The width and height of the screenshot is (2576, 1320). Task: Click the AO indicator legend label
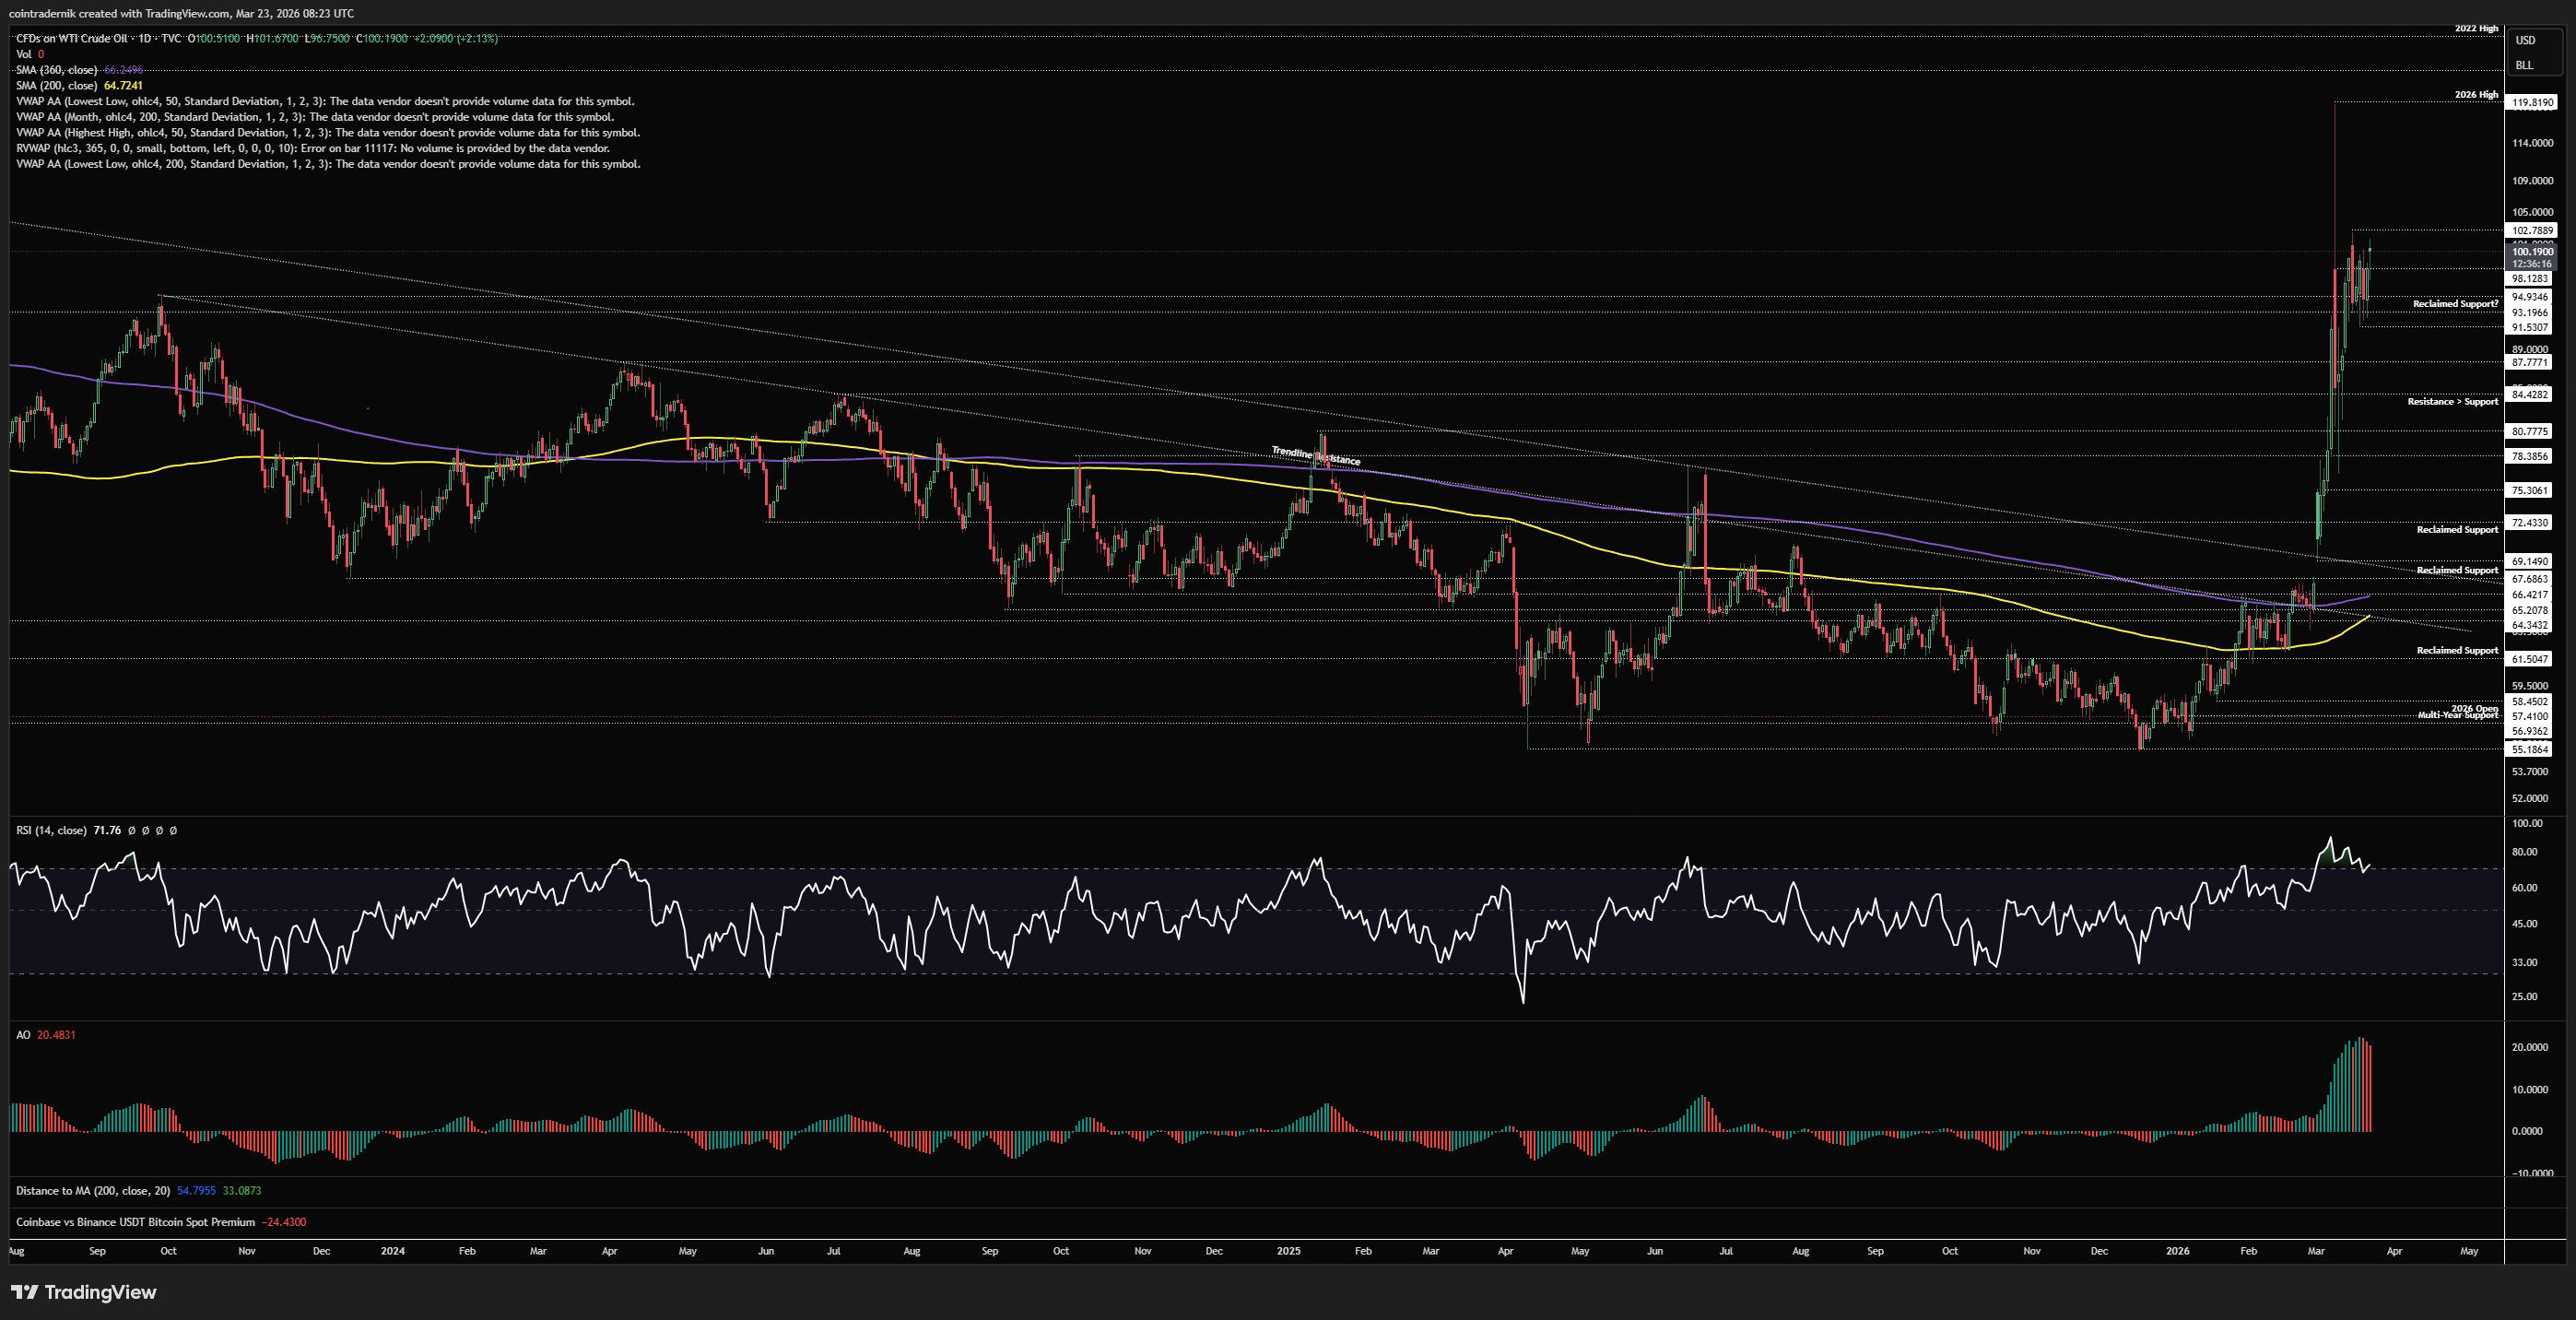[23, 1035]
